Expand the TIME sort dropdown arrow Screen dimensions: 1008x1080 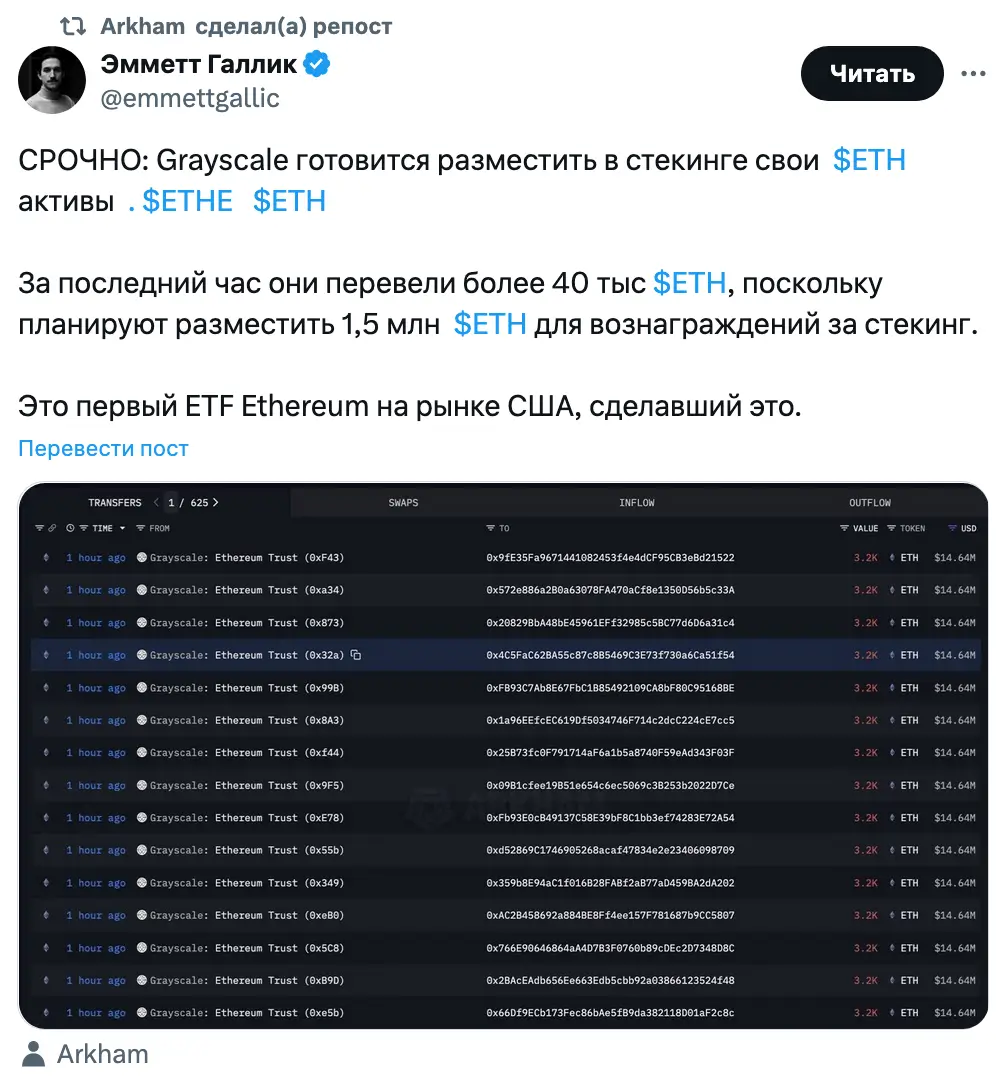(x=123, y=528)
